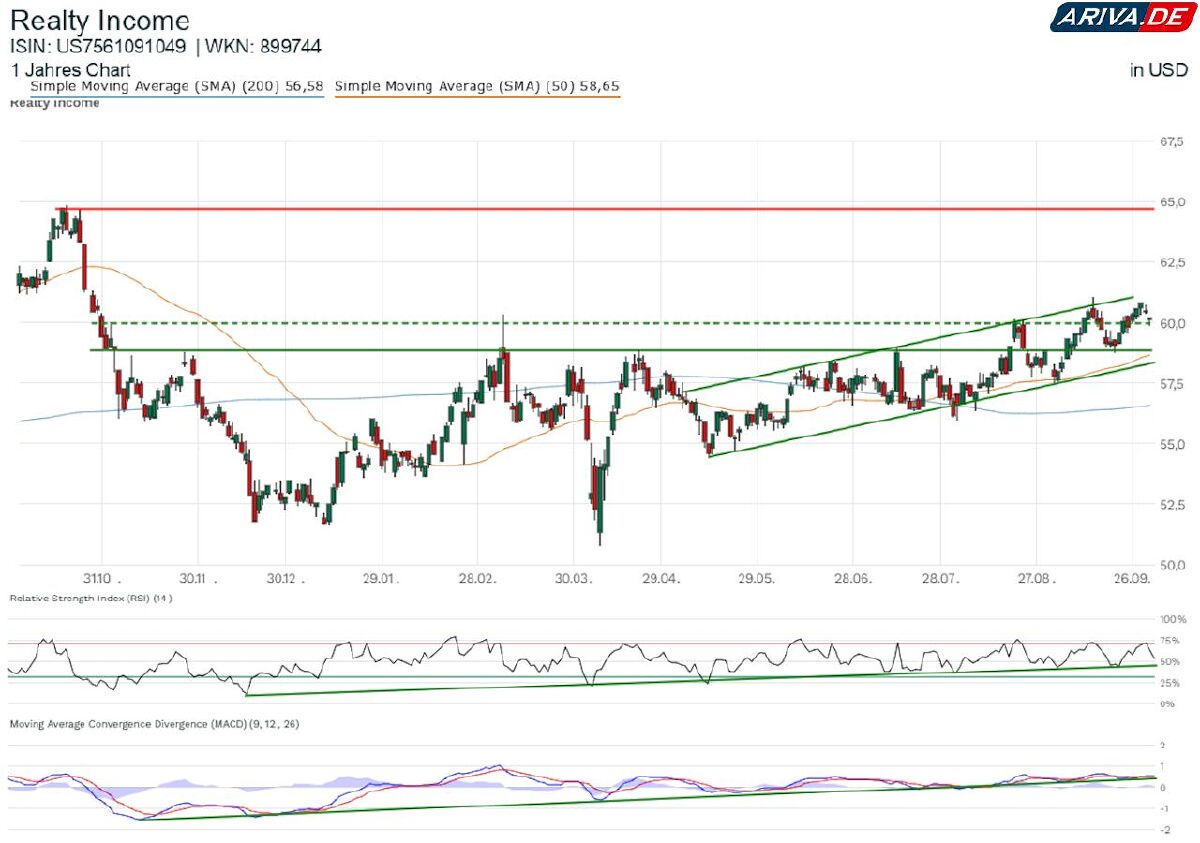Click the 57,5 price axis label

(1173, 383)
